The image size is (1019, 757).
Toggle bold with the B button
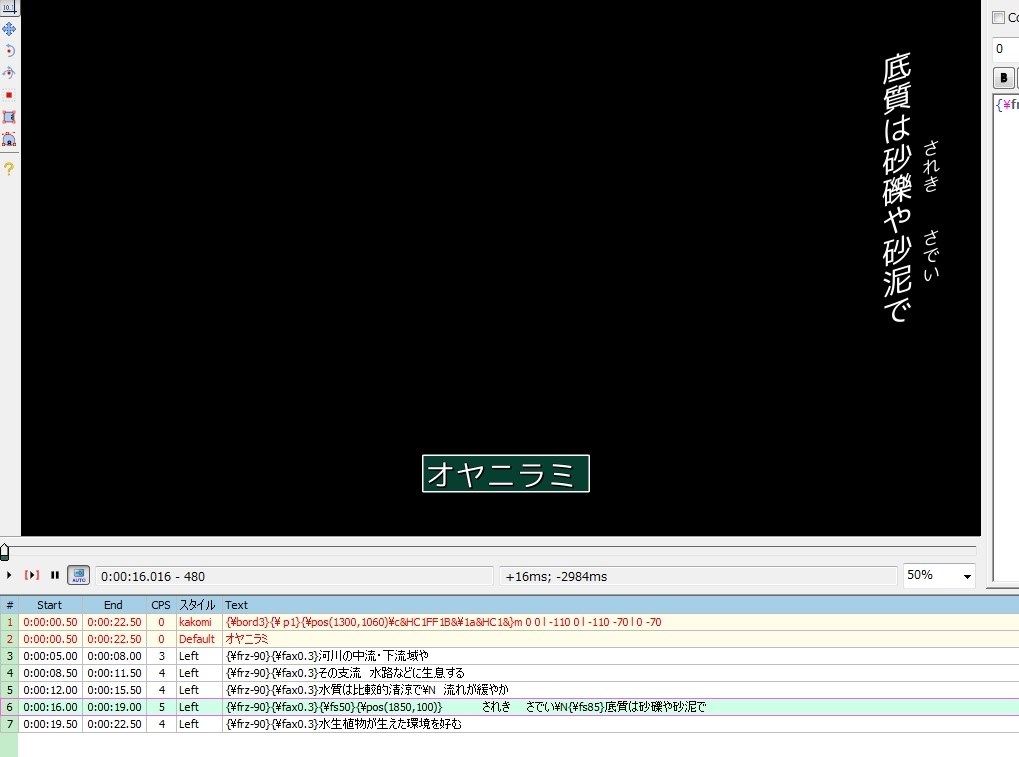click(1003, 78)
